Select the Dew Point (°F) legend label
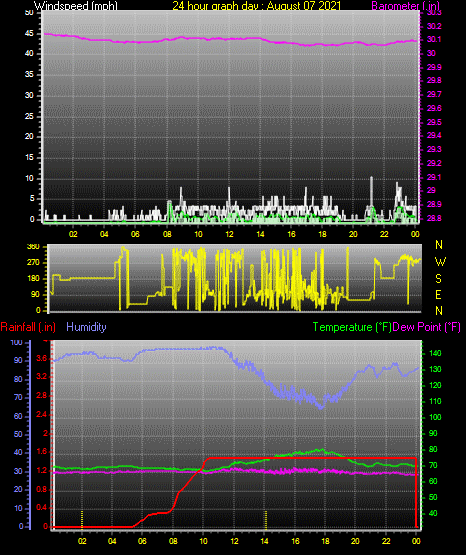466x555 pixels. tap(427, 327)
